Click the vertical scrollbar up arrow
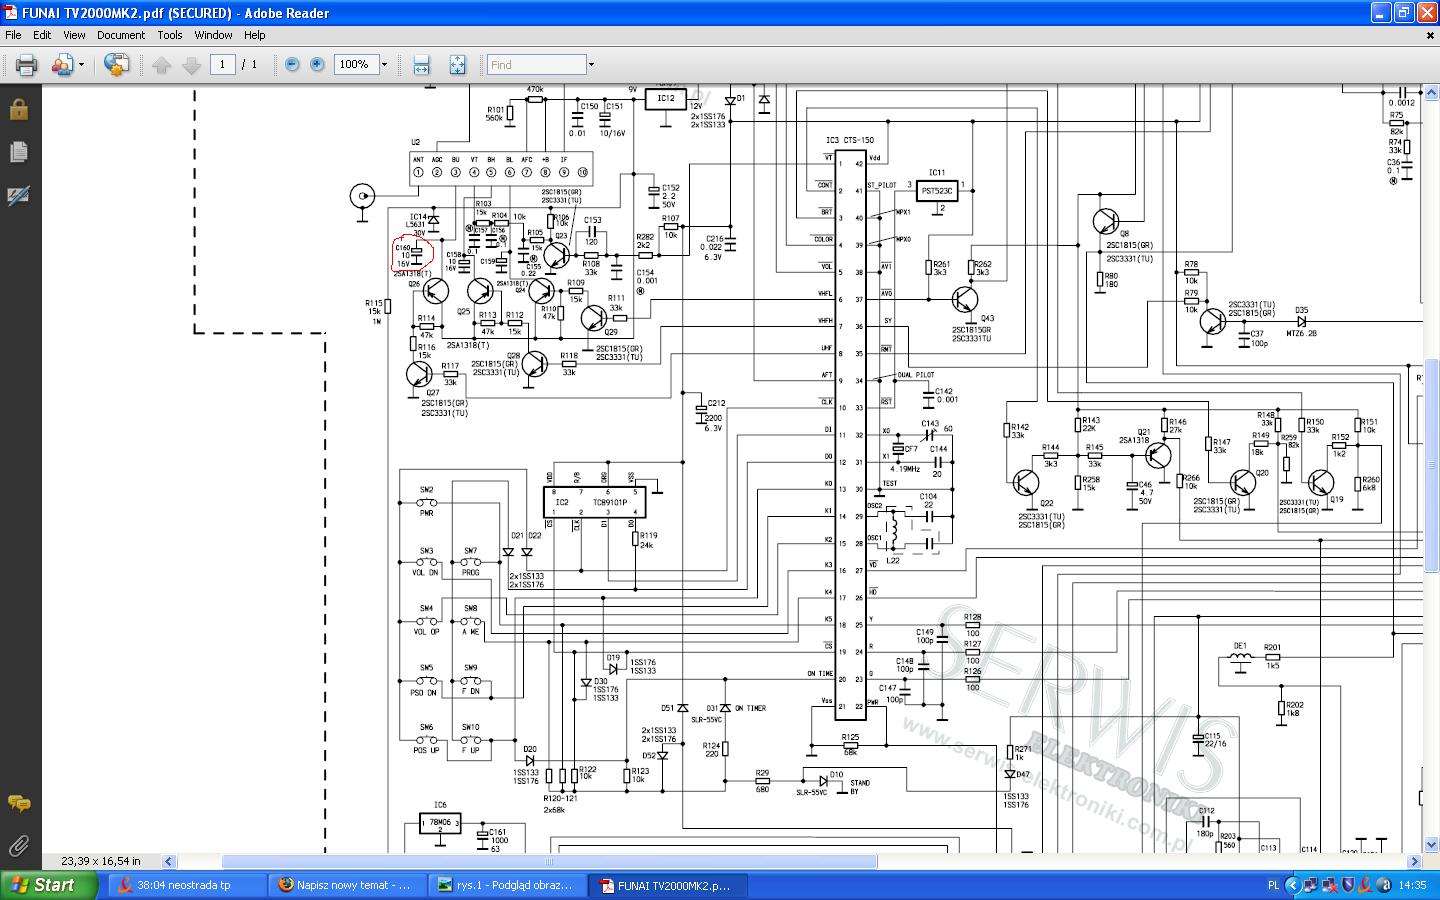This screenshot has height=900, width=1440. (1431, 92)
